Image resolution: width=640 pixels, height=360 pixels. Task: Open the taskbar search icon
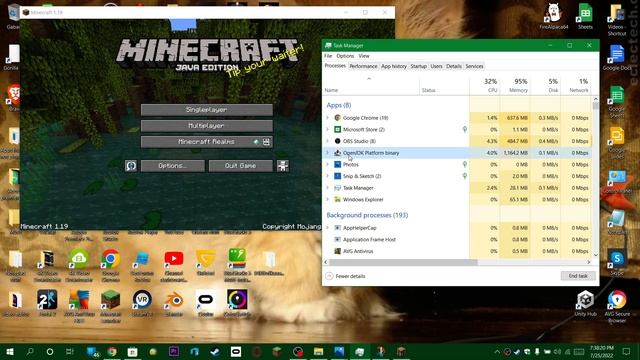[30, 351]
